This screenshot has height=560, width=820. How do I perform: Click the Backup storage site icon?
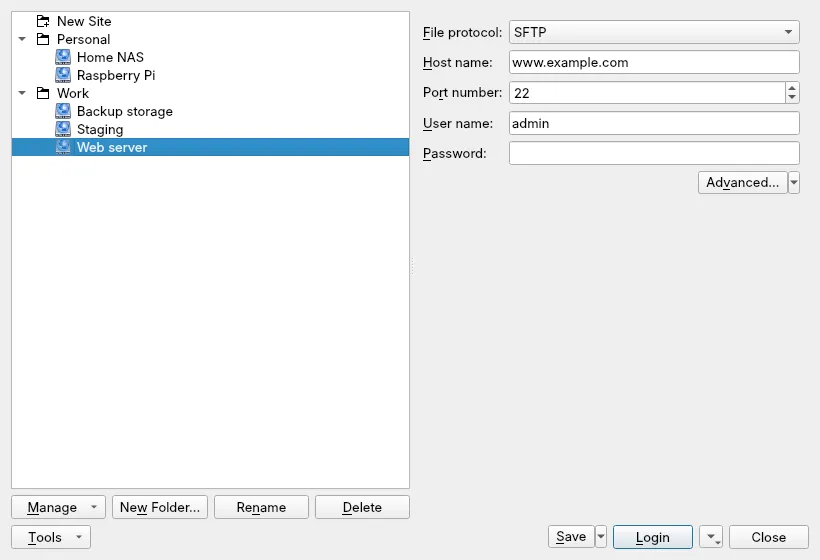[63, 111]
